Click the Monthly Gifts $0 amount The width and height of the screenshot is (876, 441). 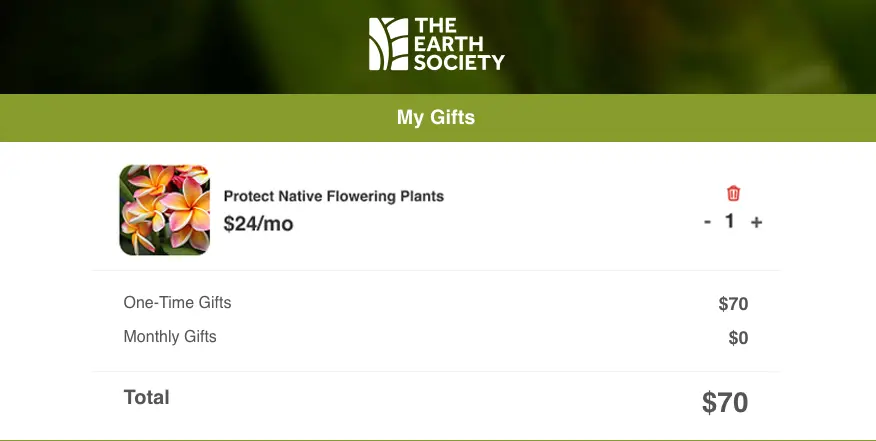(738, 338)
